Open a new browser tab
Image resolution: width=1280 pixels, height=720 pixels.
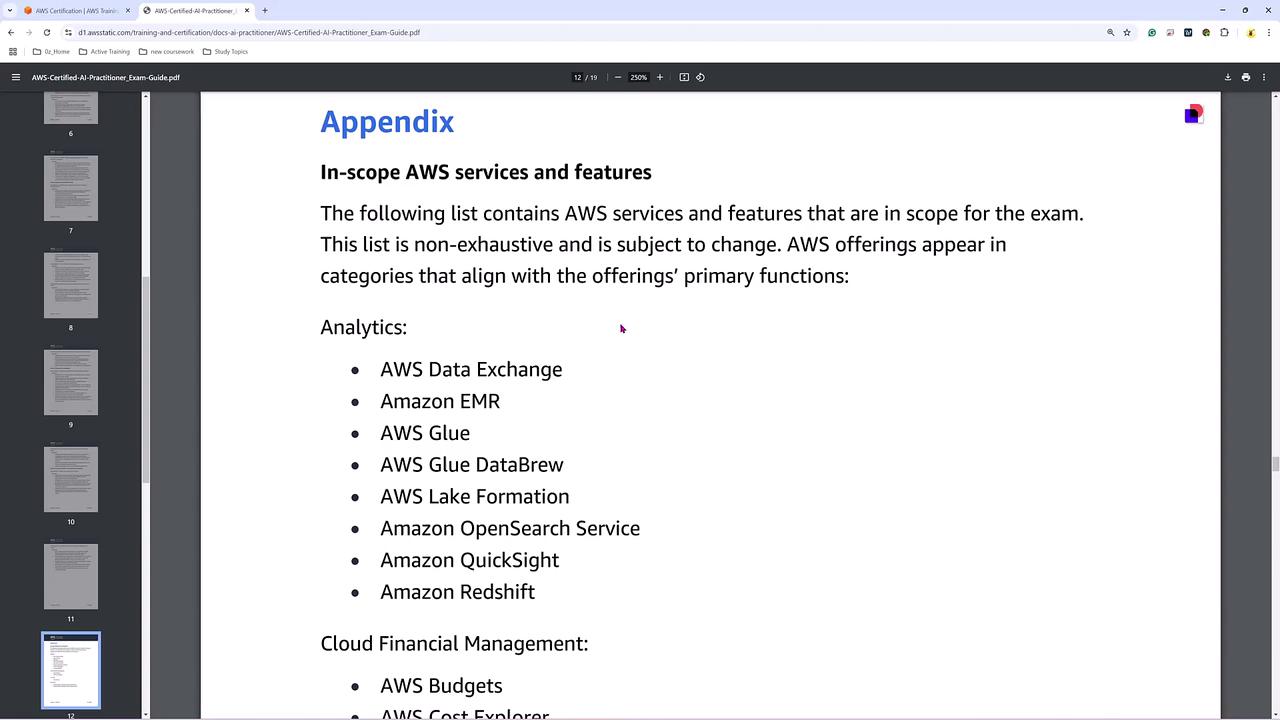coord(265,10)
